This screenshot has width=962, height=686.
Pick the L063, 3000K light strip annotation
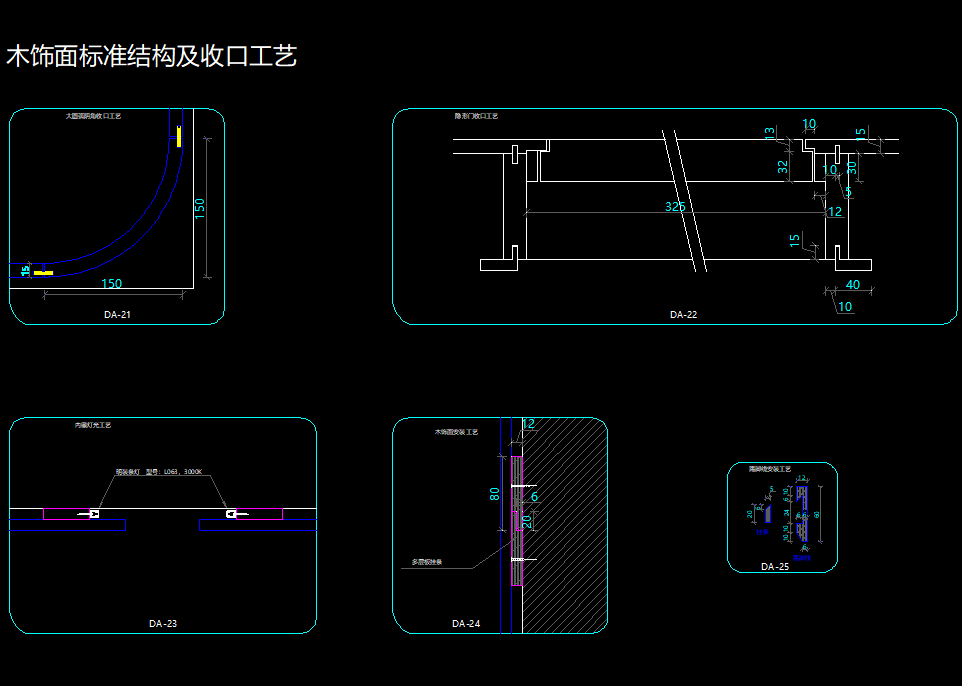click(x=158, y=471)
